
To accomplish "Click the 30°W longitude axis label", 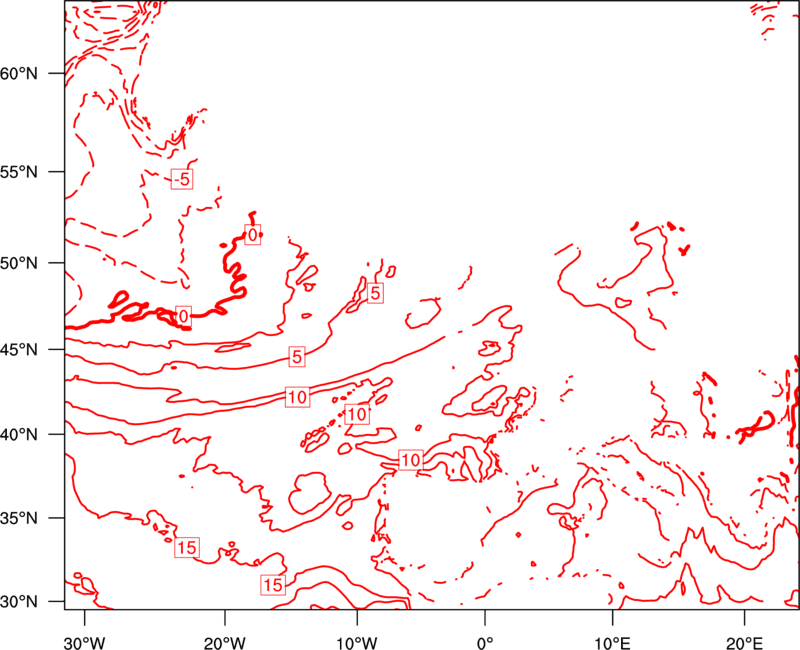I will (x=85, y=643).
